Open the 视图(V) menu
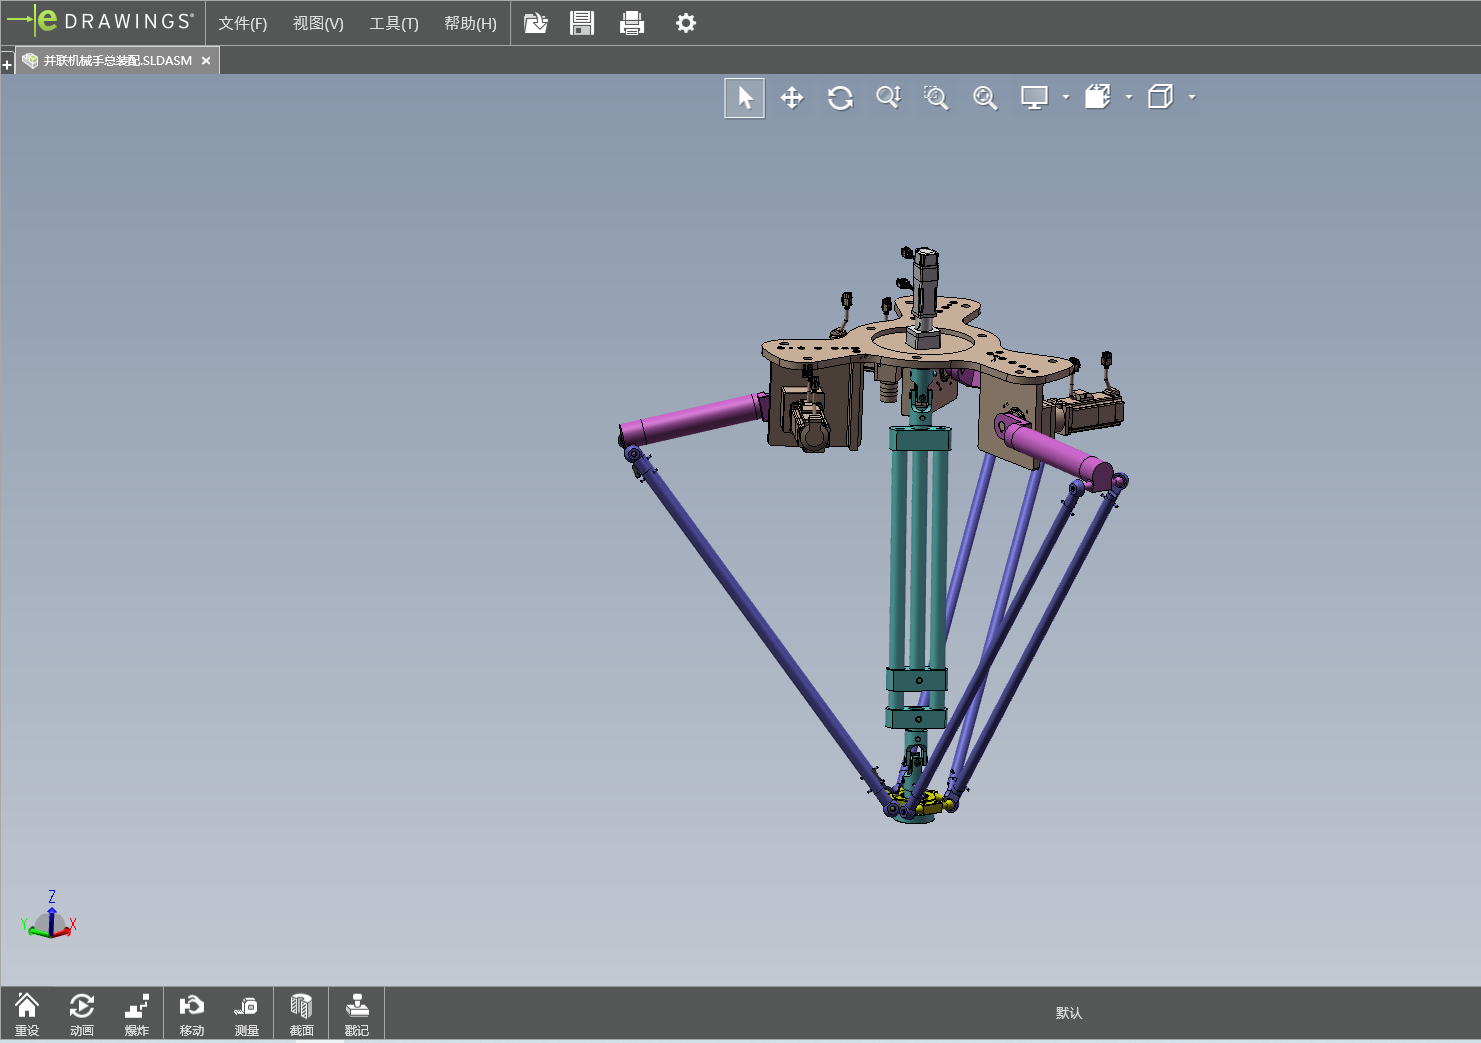The image size is (1481, 1043). pos(318,23)
